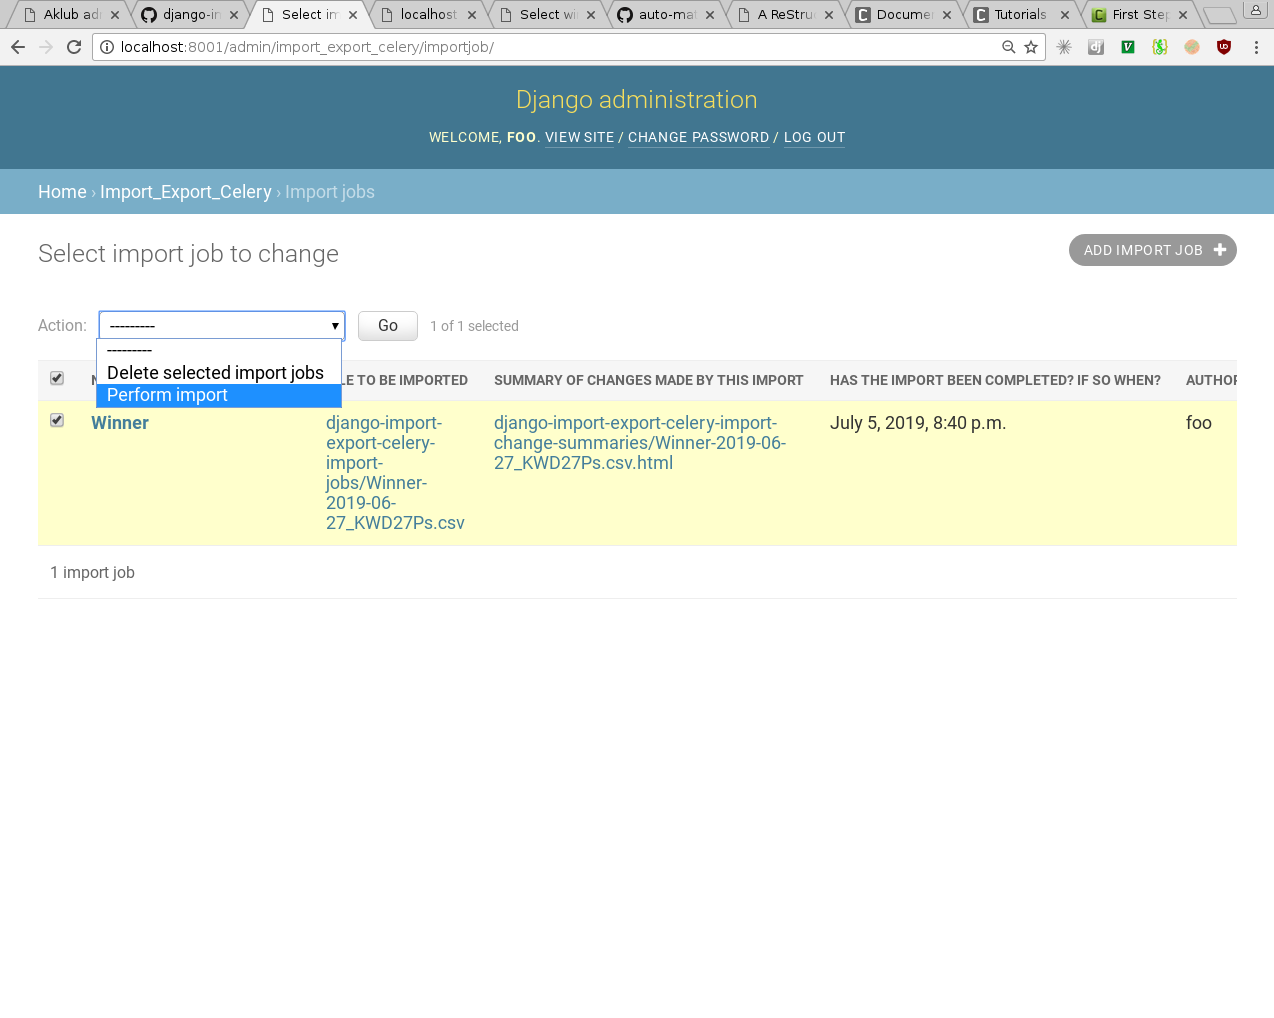Viewport: 1274px width, 1018px height.
Task: Uncheck the Winner row checkbox
Action: 57,420
